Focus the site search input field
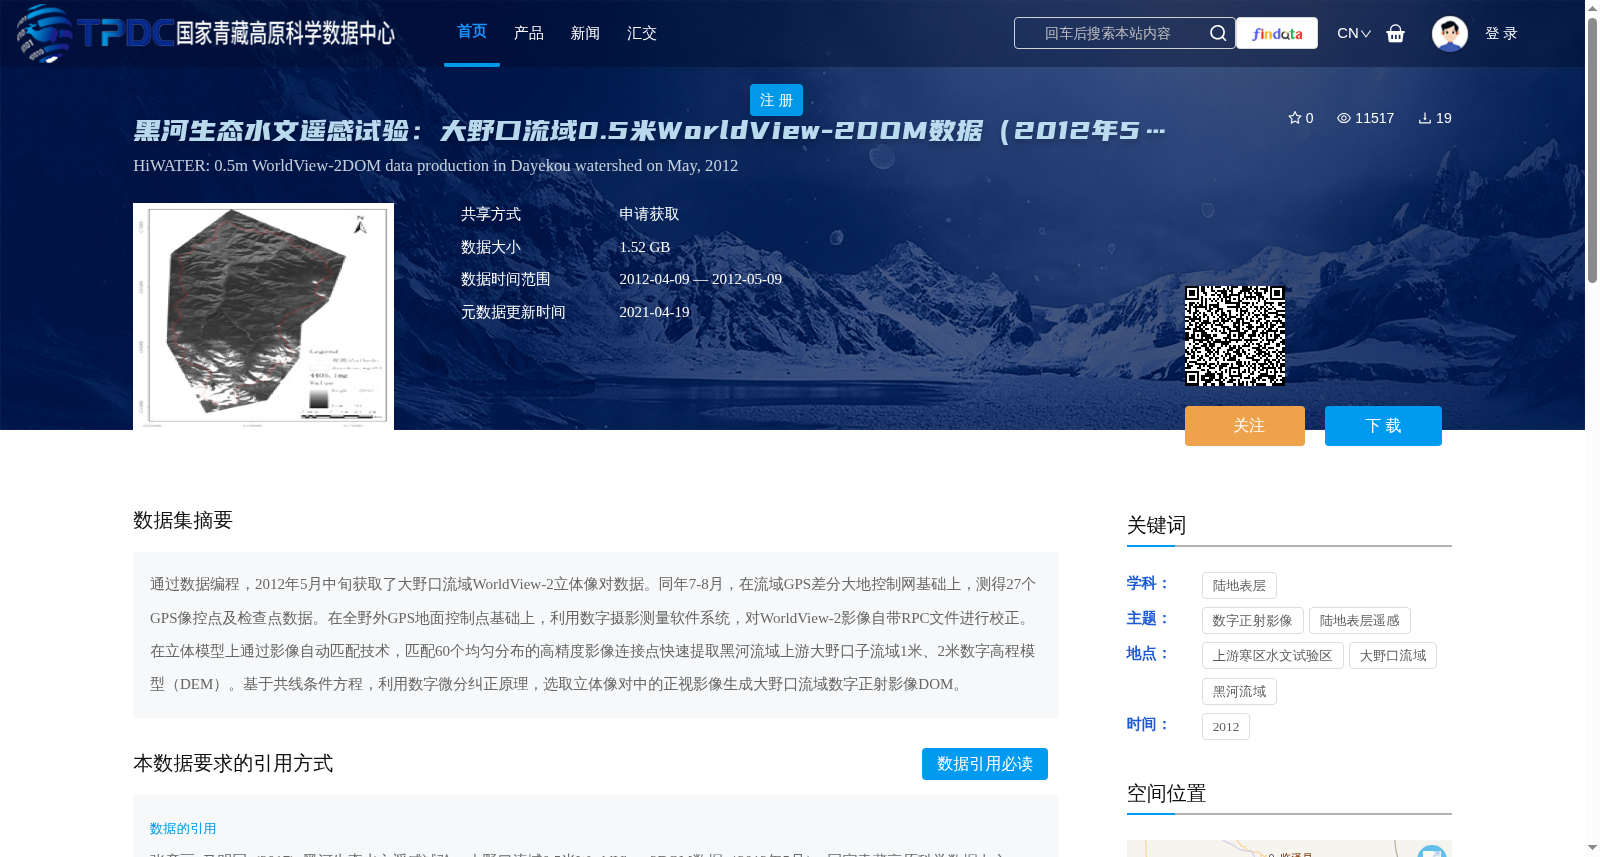This screenshot has height=857, width=1600. (1108, 33)
